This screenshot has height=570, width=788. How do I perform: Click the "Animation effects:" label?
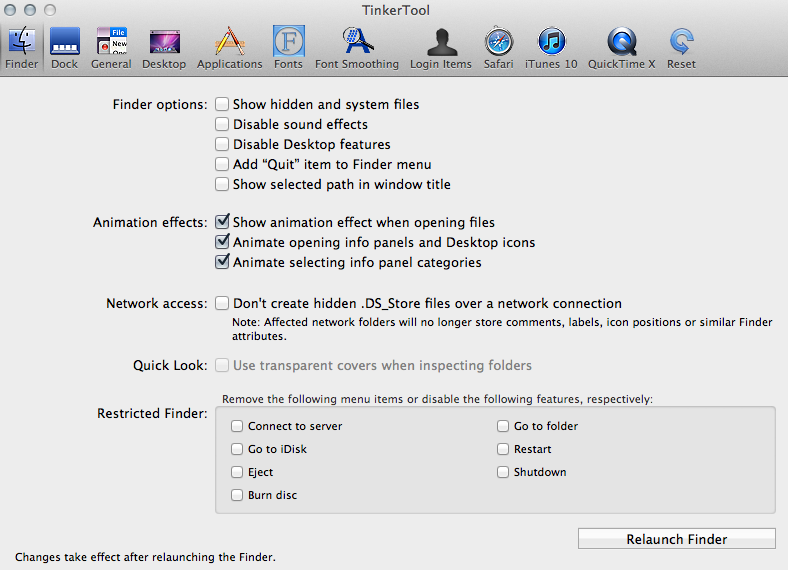pos(150,222)
